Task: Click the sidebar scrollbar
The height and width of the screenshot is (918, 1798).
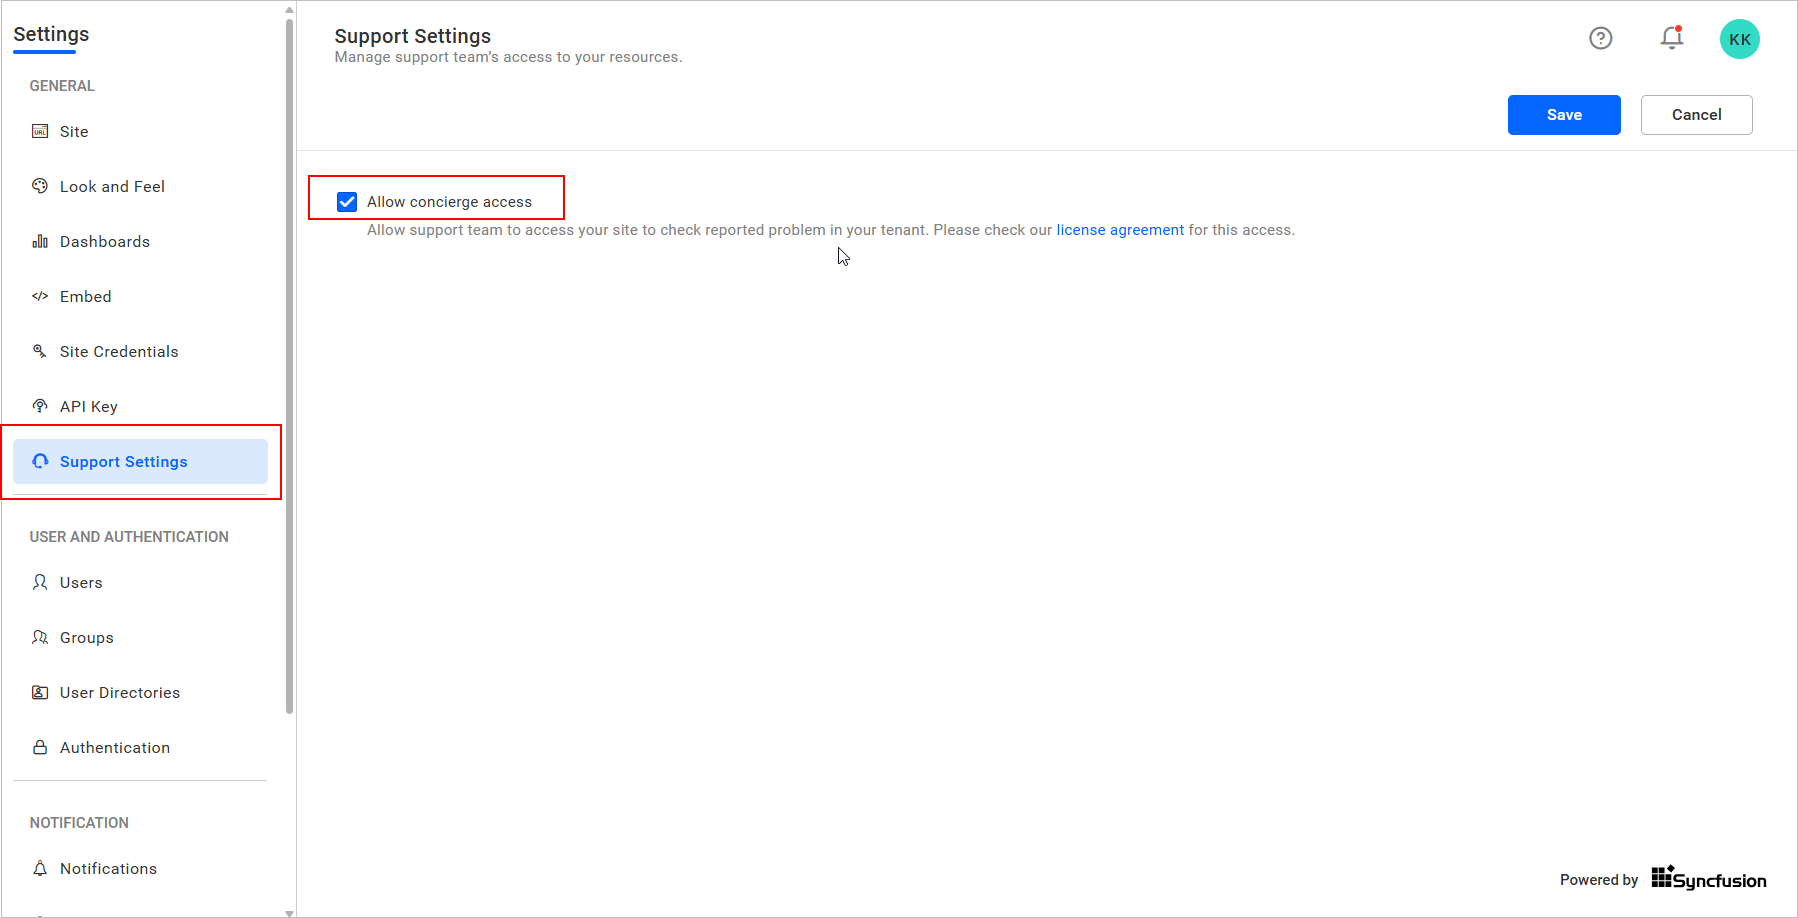Action: click(289, 360)
